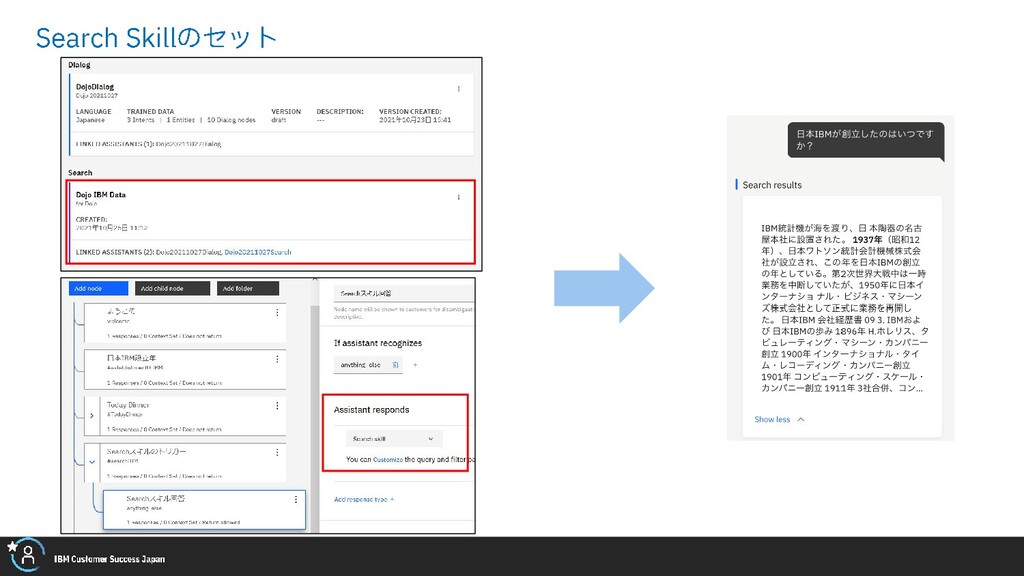Click the Search Skillのセット slide title
The width and height of the screenshot is (1024, 576).
pos(157,38)
